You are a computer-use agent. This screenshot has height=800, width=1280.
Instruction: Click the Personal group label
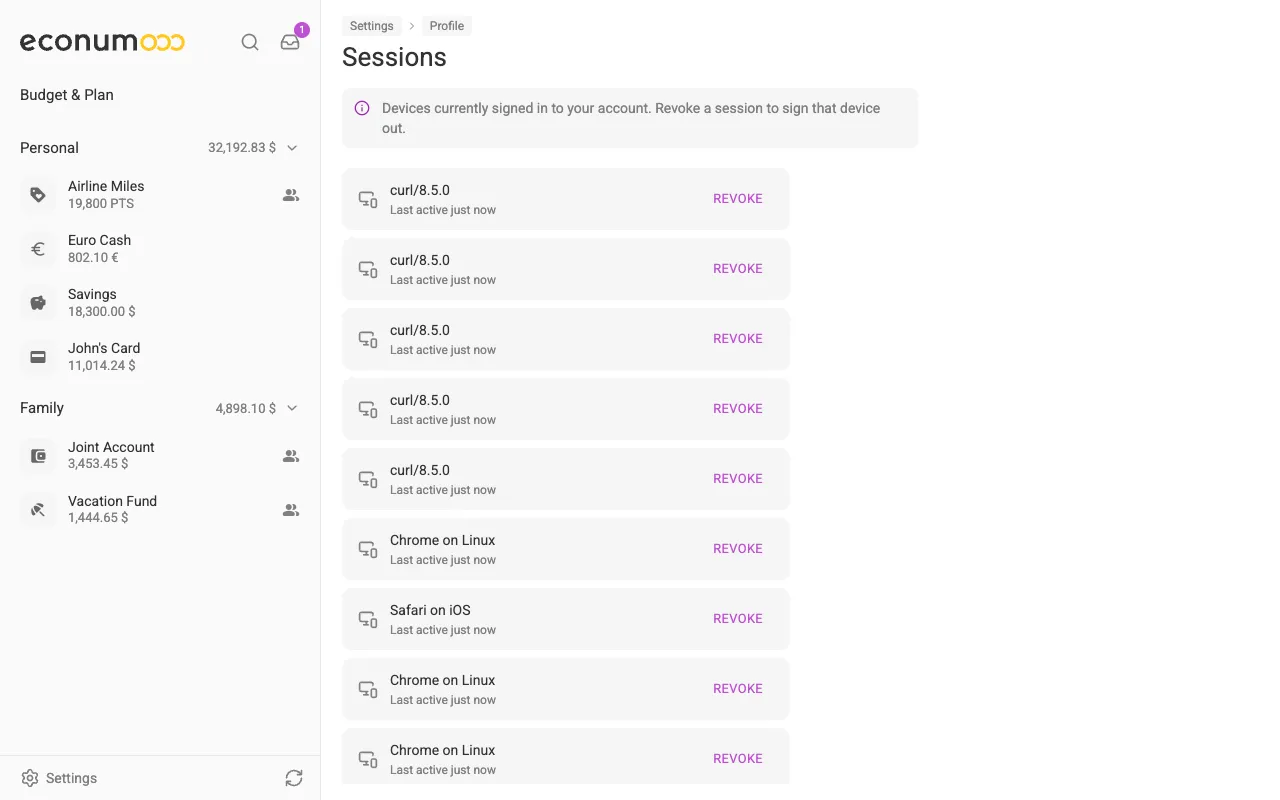click(49, 148)
